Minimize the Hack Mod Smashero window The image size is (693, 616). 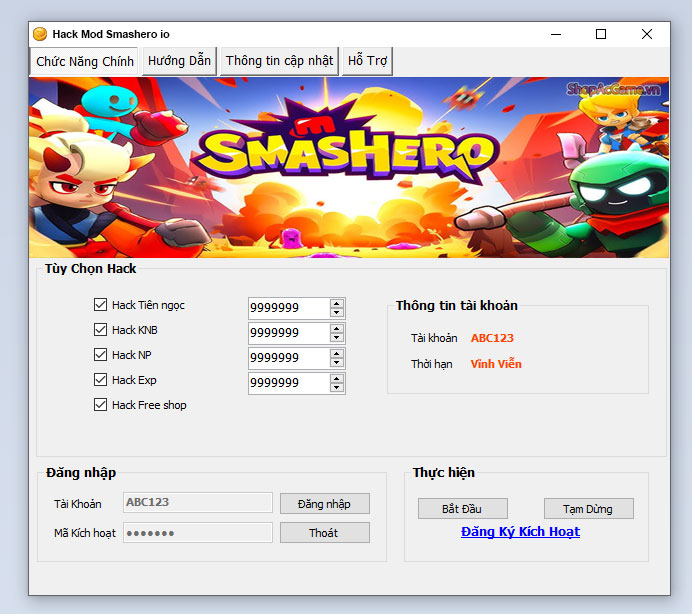click(x=556, y=34)
